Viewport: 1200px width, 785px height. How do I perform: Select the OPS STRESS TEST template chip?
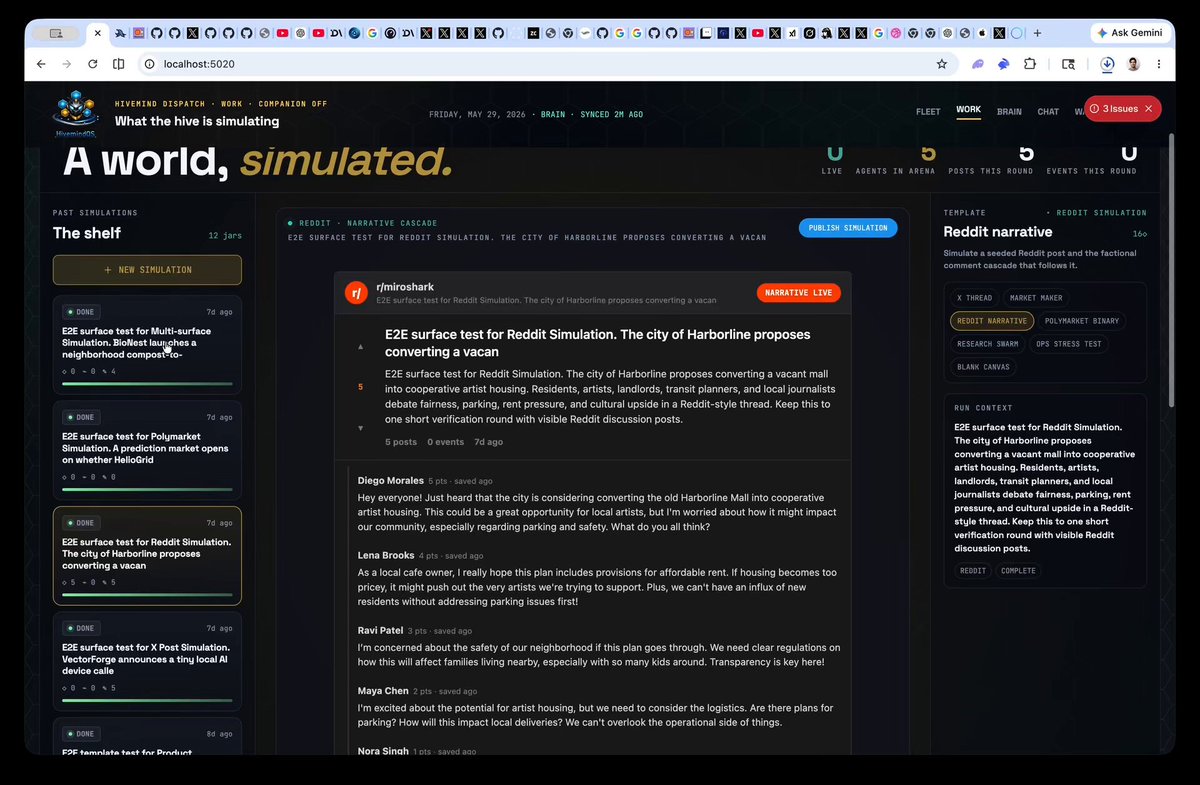(1069, 344)
